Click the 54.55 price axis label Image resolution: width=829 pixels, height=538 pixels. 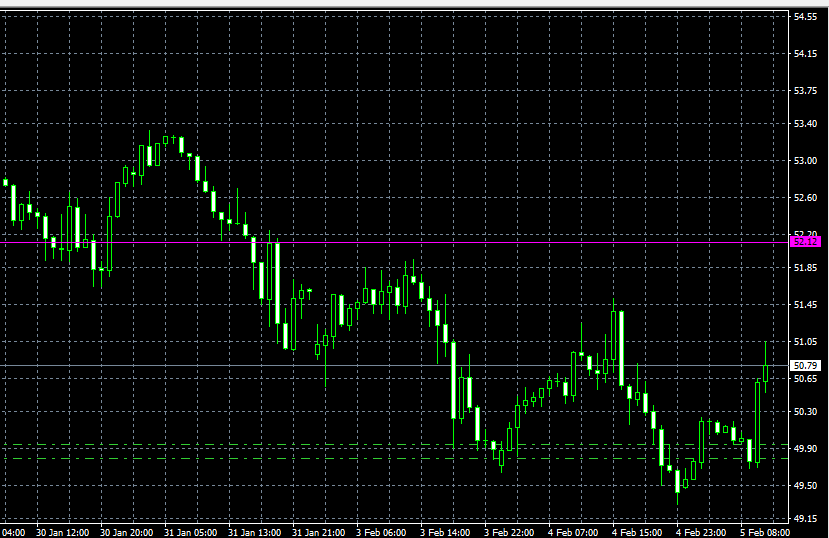pyautogui.click(x=805, y=17)
